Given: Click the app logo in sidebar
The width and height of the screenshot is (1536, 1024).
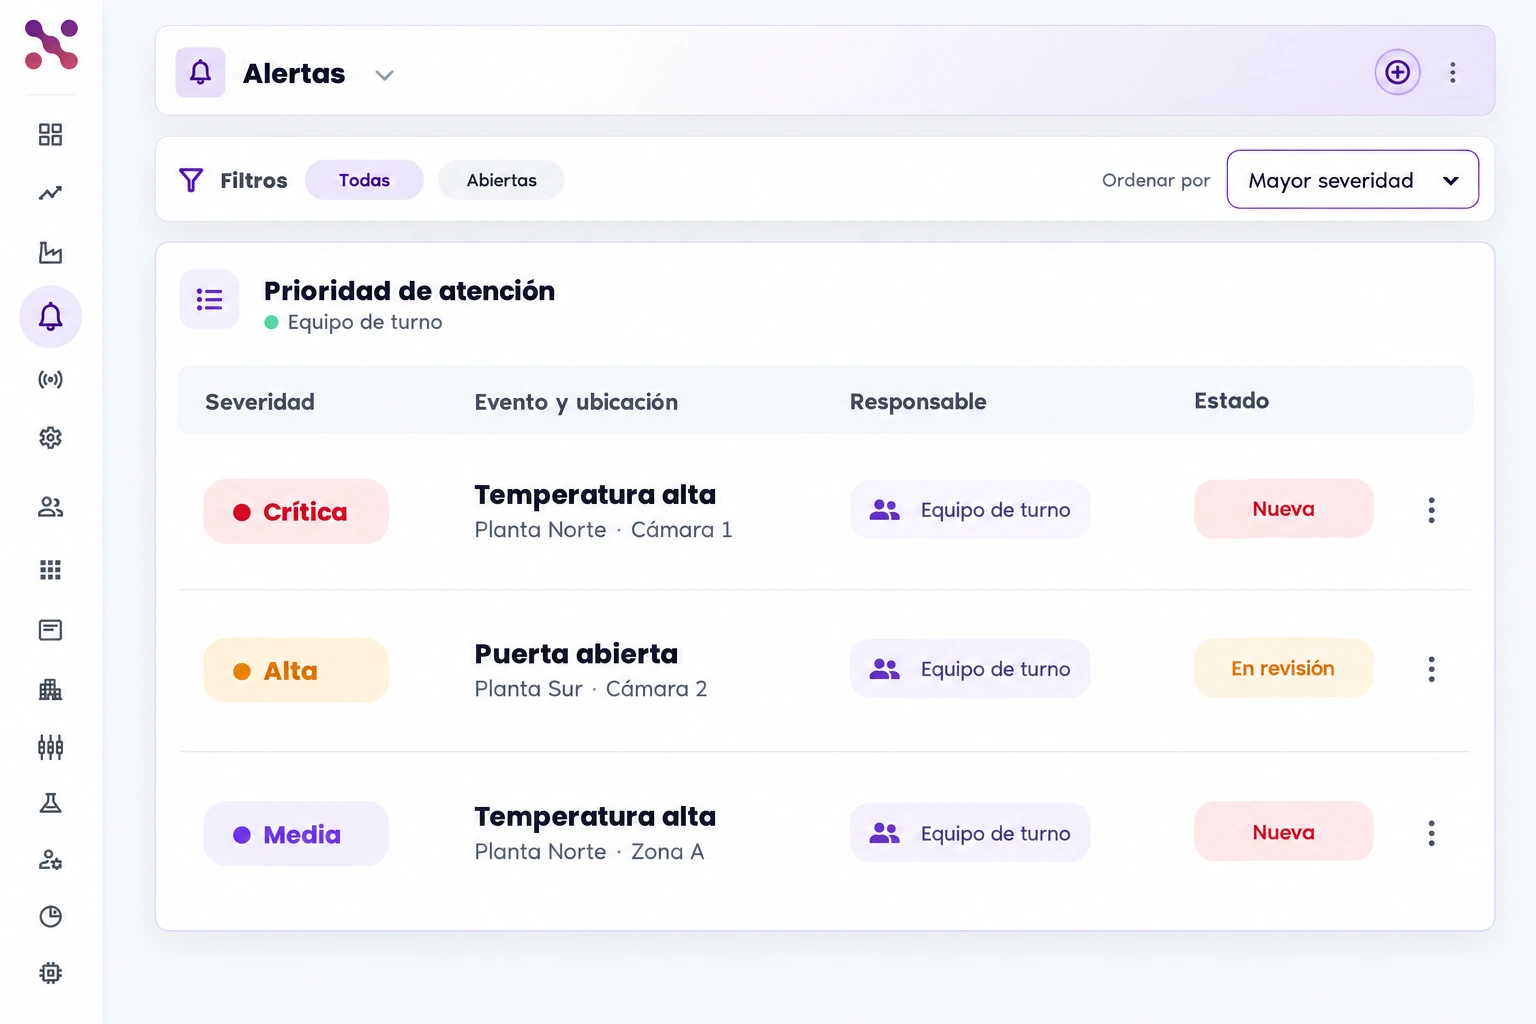Looking at the screenshot, I should tap(51, 45).
